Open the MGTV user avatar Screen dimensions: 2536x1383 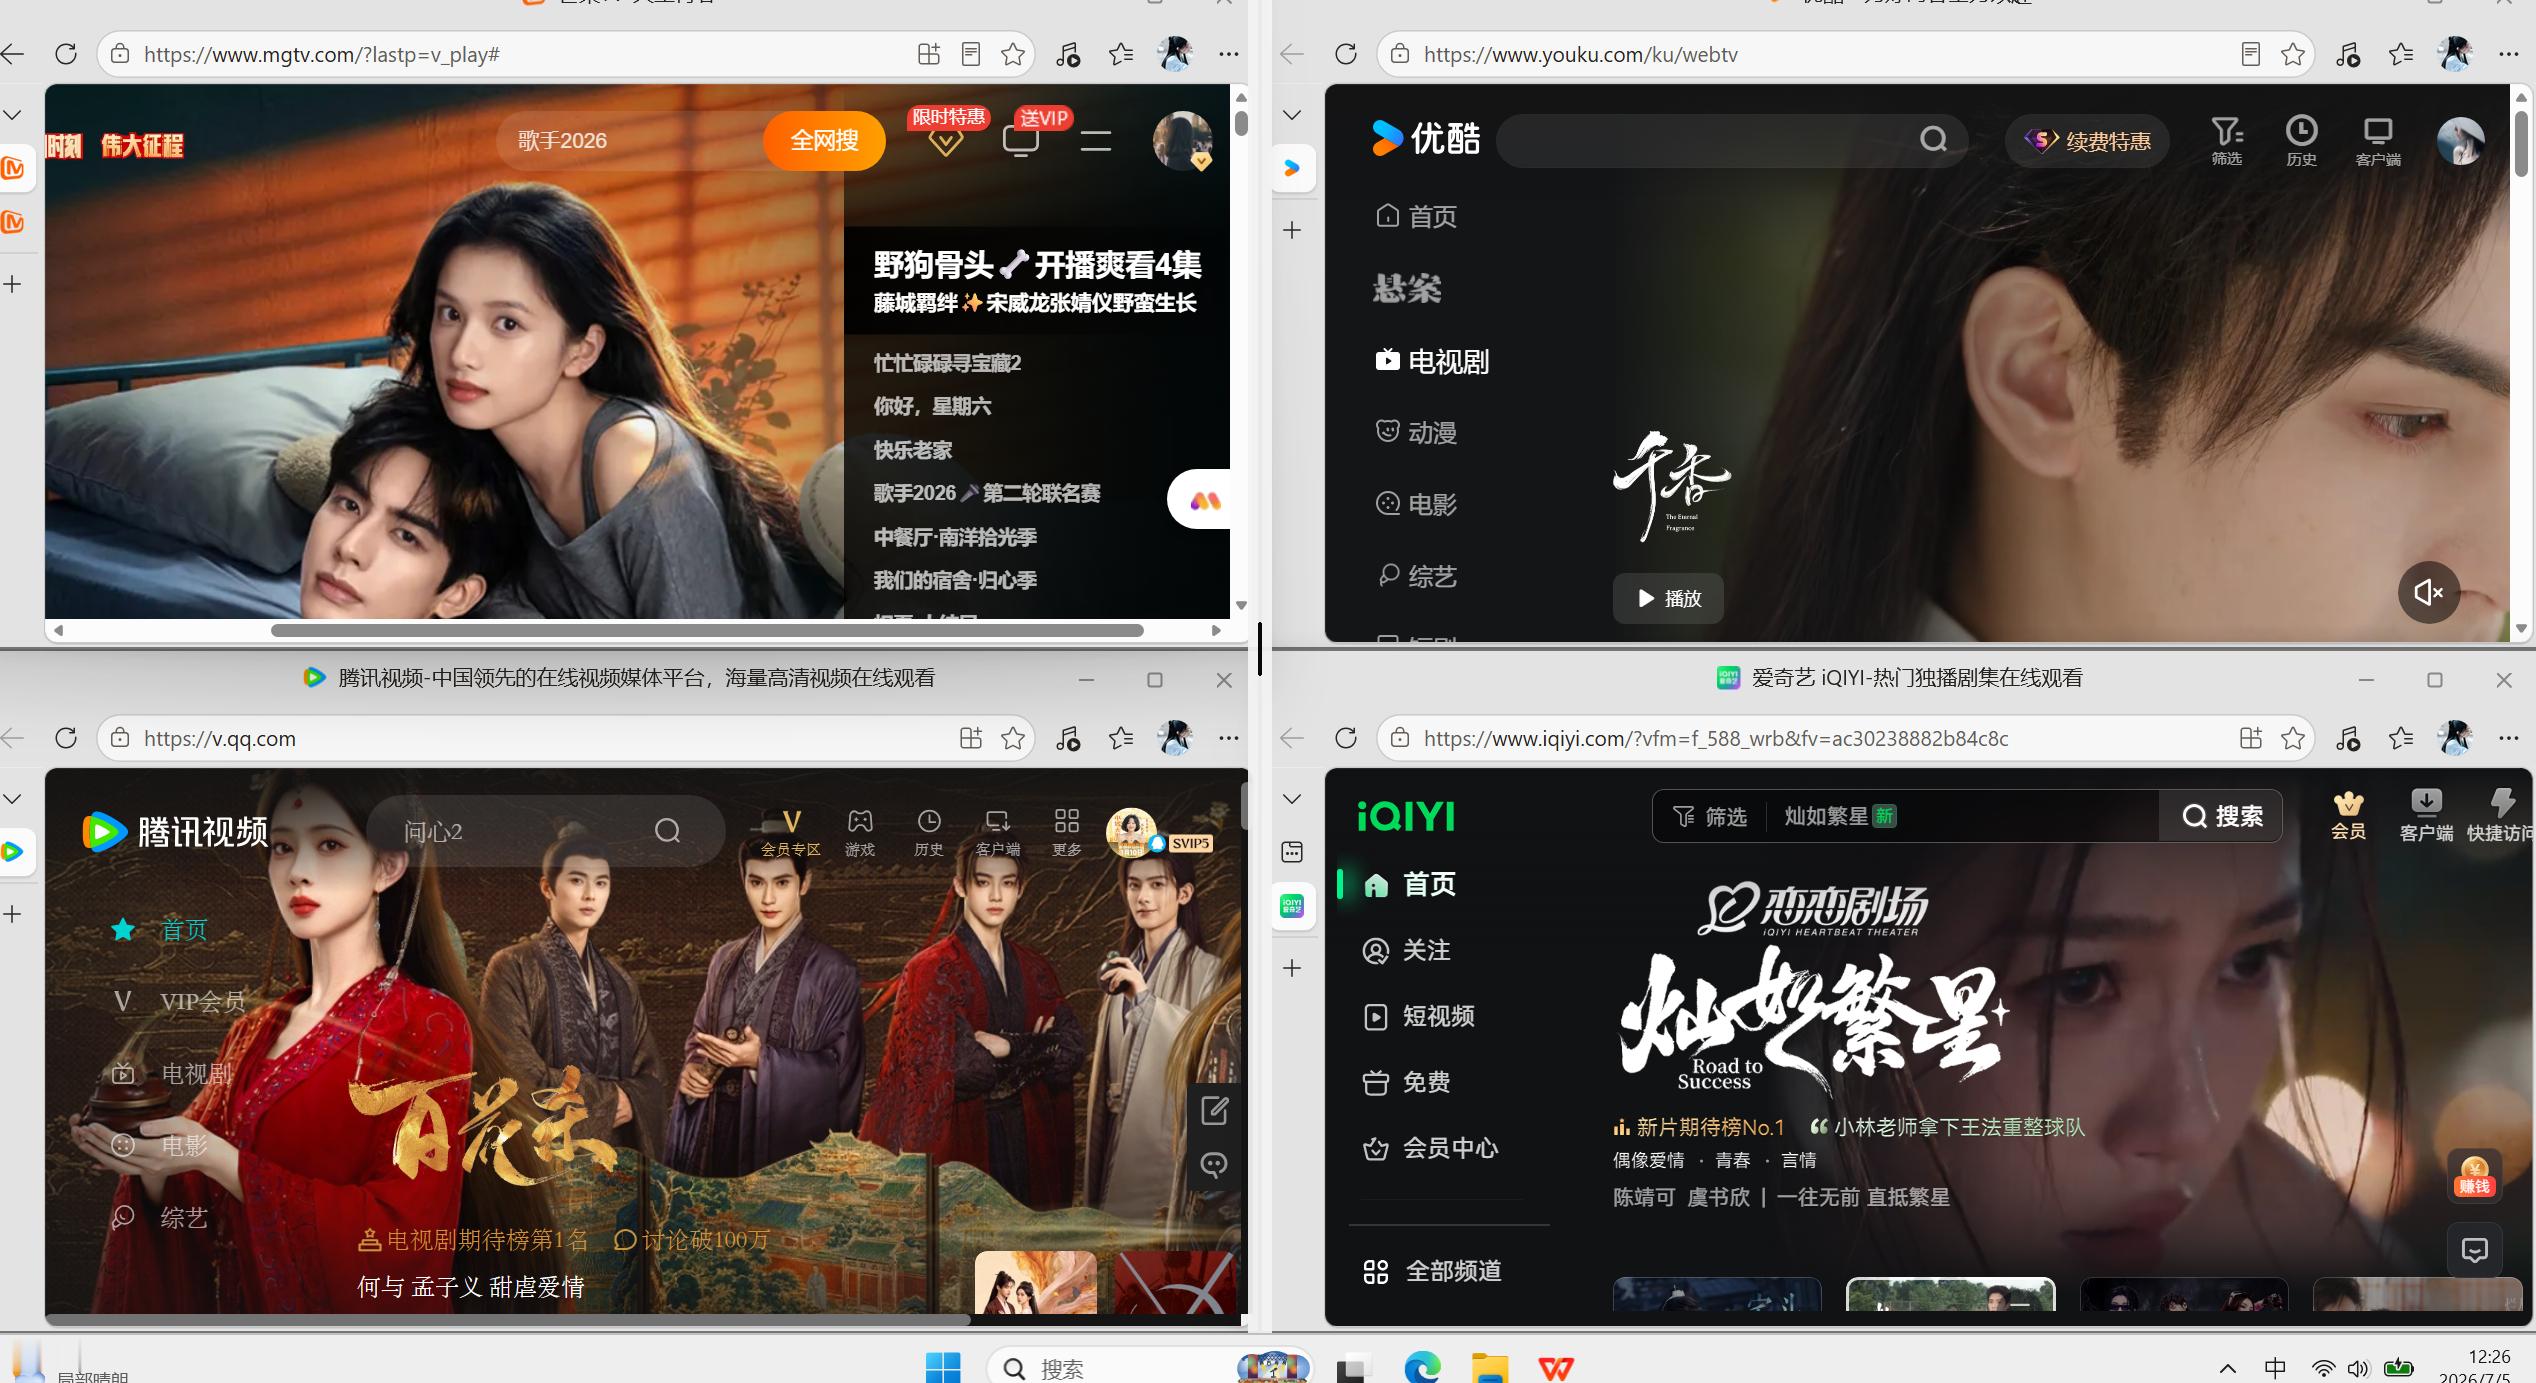click(1182, 141)
